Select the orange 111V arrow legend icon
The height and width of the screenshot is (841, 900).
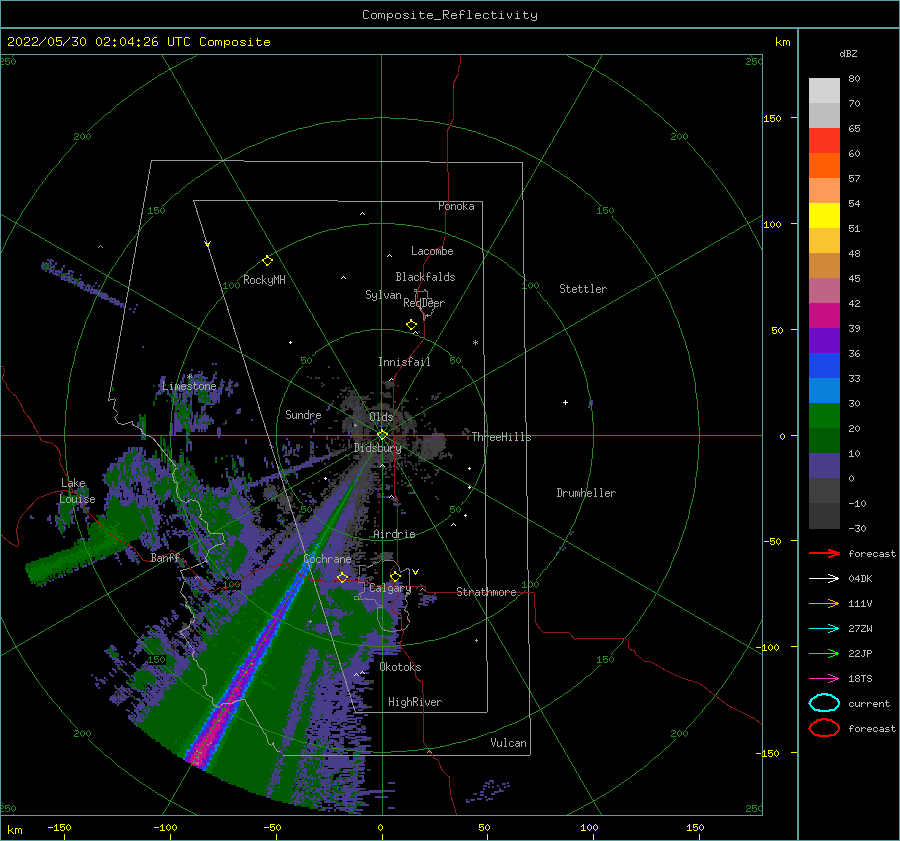coord(824,603)
